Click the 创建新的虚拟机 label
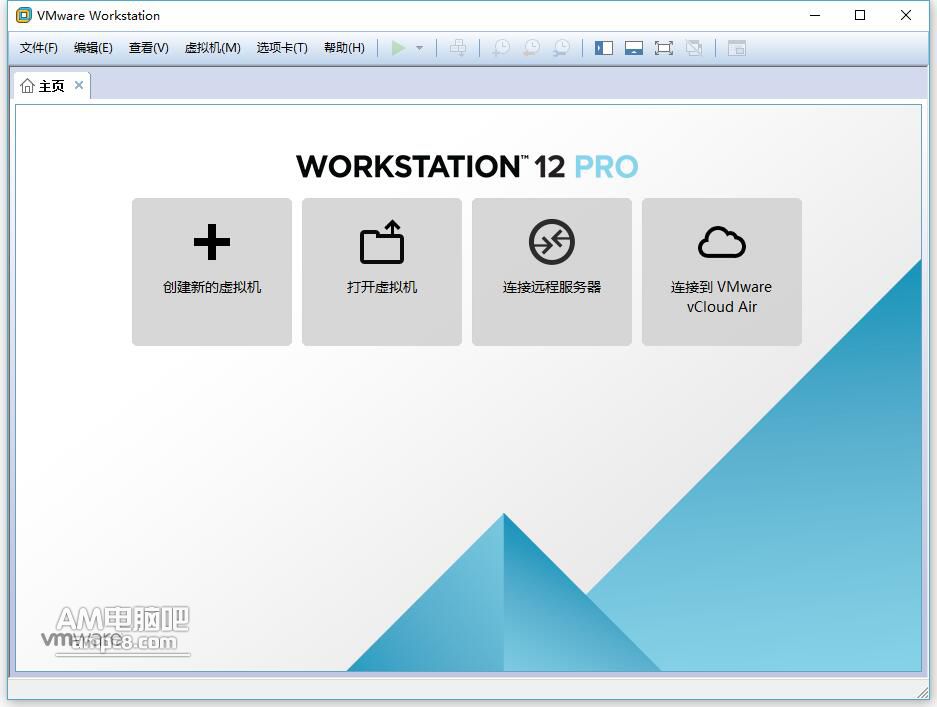The width and height of the screenshot is (937, 707). tap(212, 287)
